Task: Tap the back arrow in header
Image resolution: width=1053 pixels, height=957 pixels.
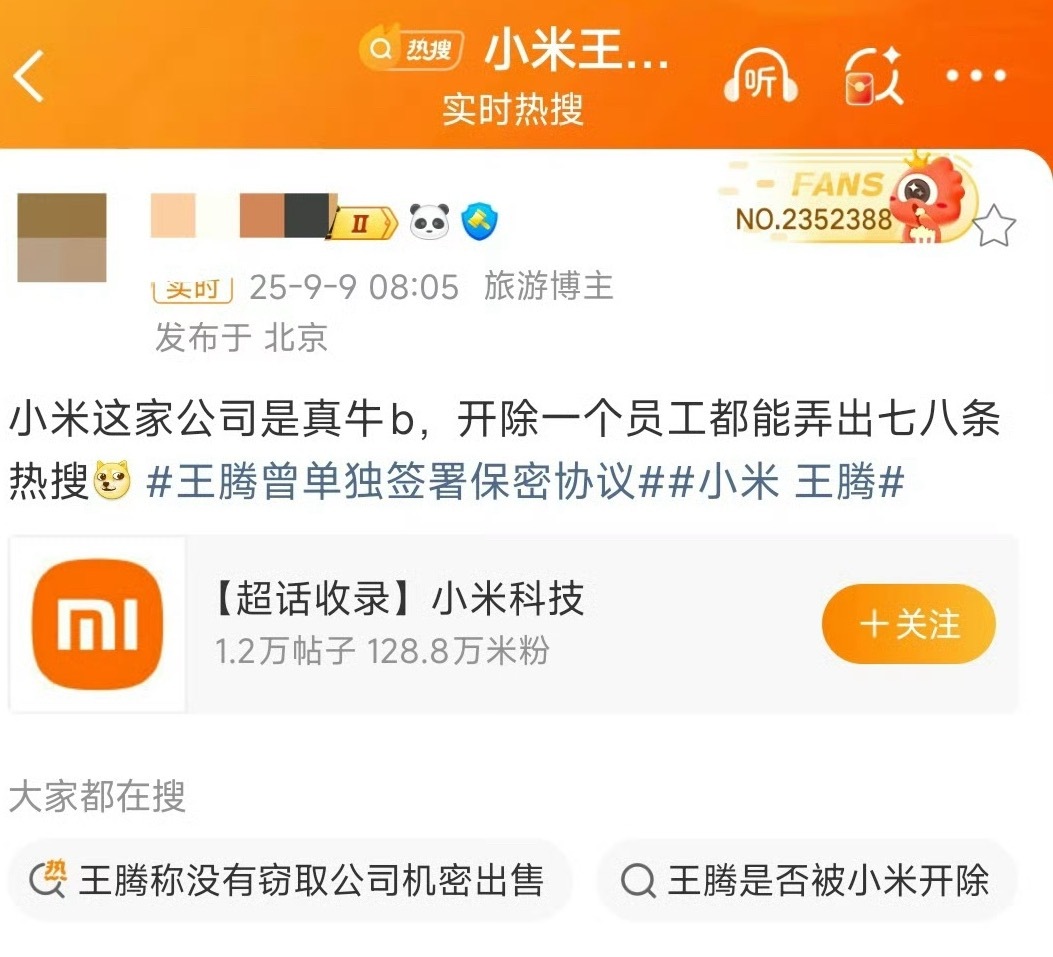Action: (x=29, y=75)
